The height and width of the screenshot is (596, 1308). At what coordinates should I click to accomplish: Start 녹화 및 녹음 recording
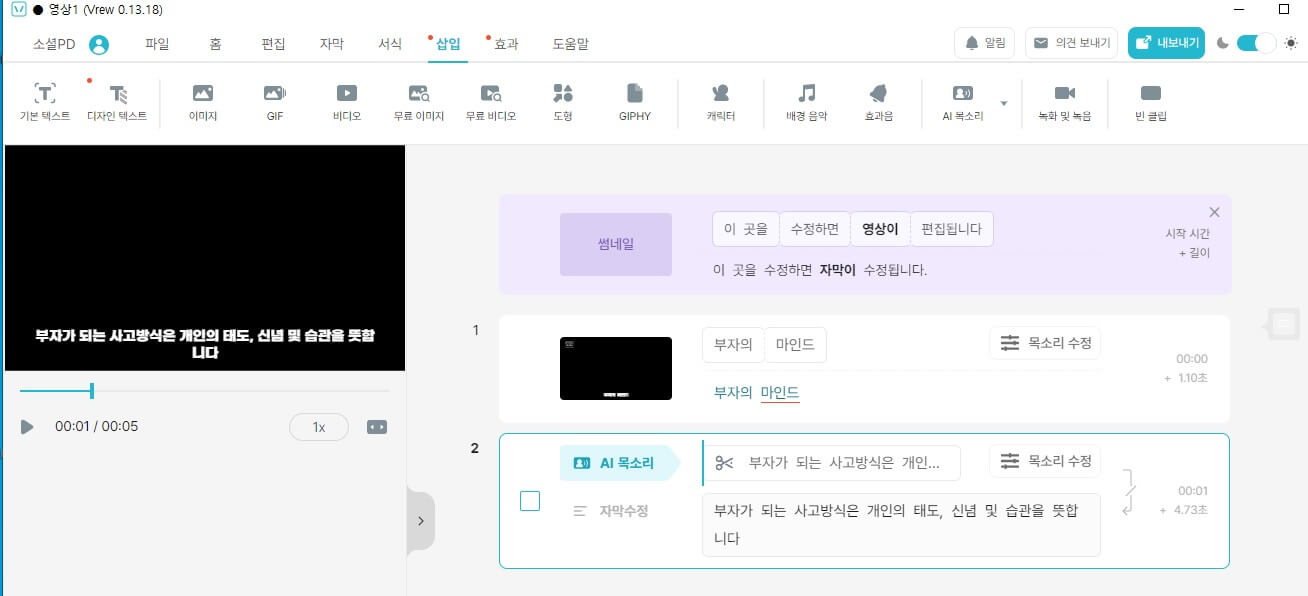point(1065,102)
